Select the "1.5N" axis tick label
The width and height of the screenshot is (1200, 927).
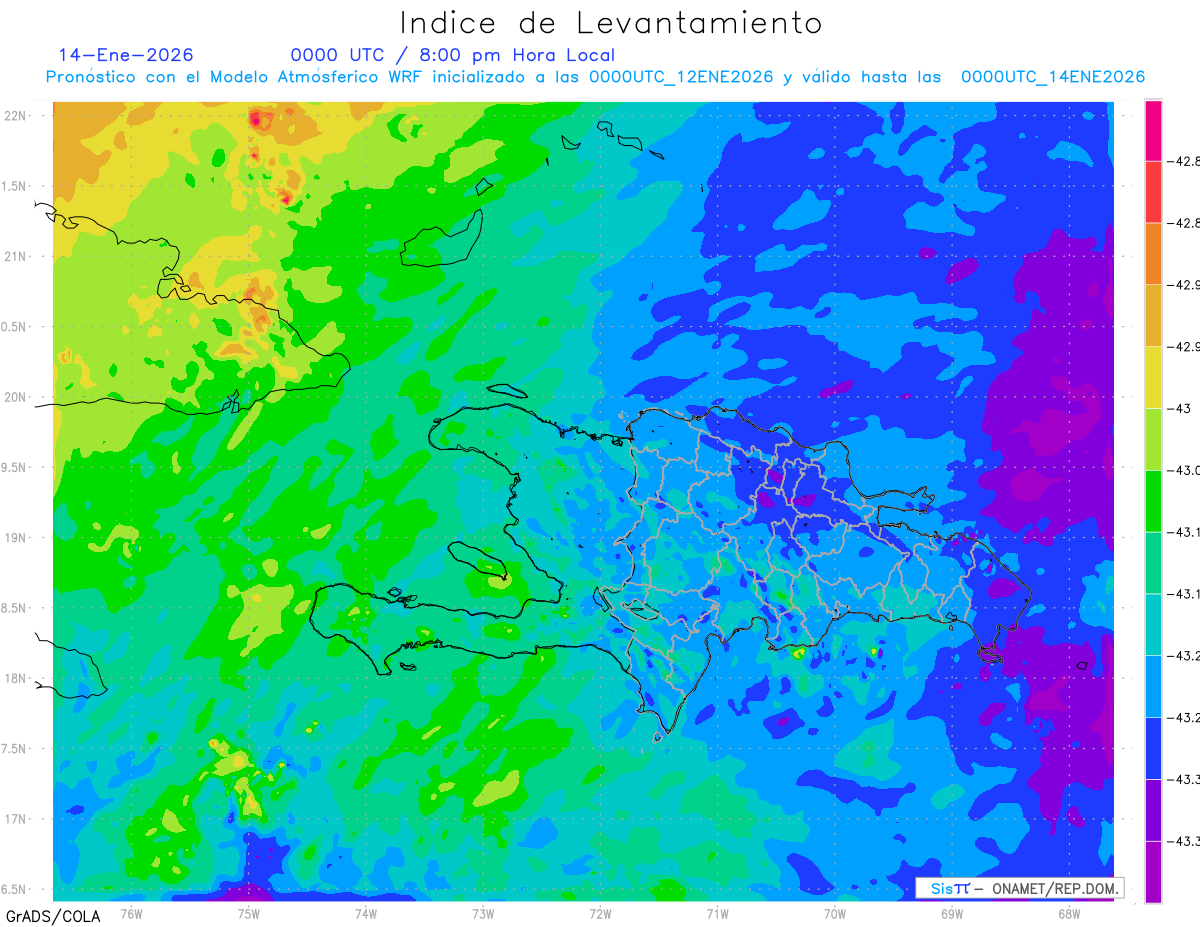[x=14, y=187]
